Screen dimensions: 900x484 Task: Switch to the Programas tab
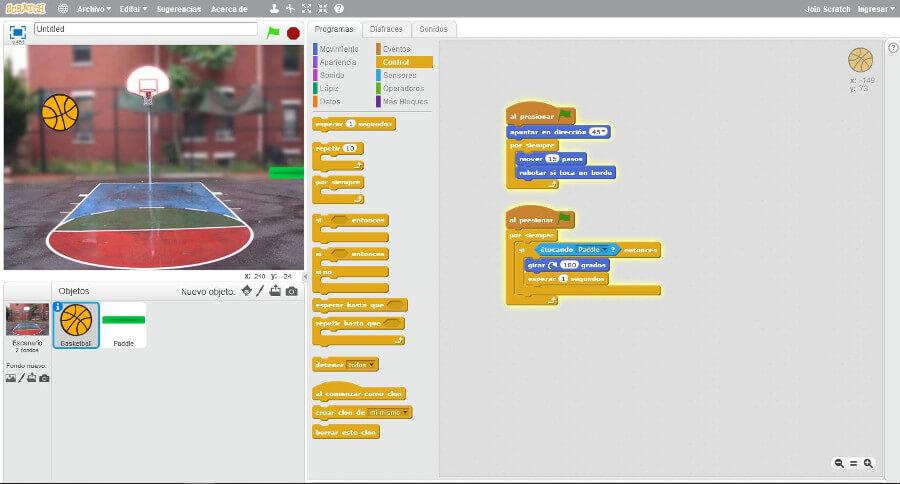coord(334,29)
